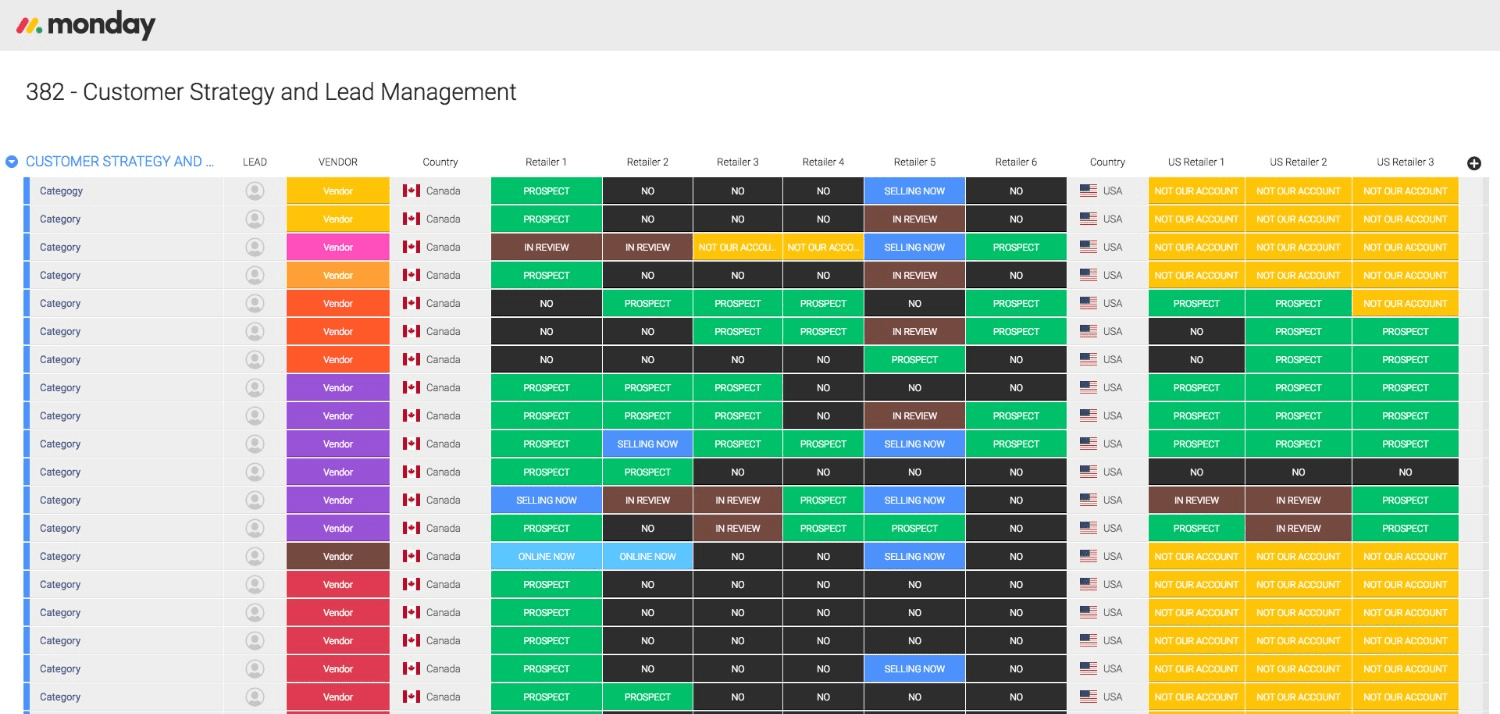Click ONLINE NOW status under Retailer 1
This screenshot has height=714, width=1500.
point(546,556)
